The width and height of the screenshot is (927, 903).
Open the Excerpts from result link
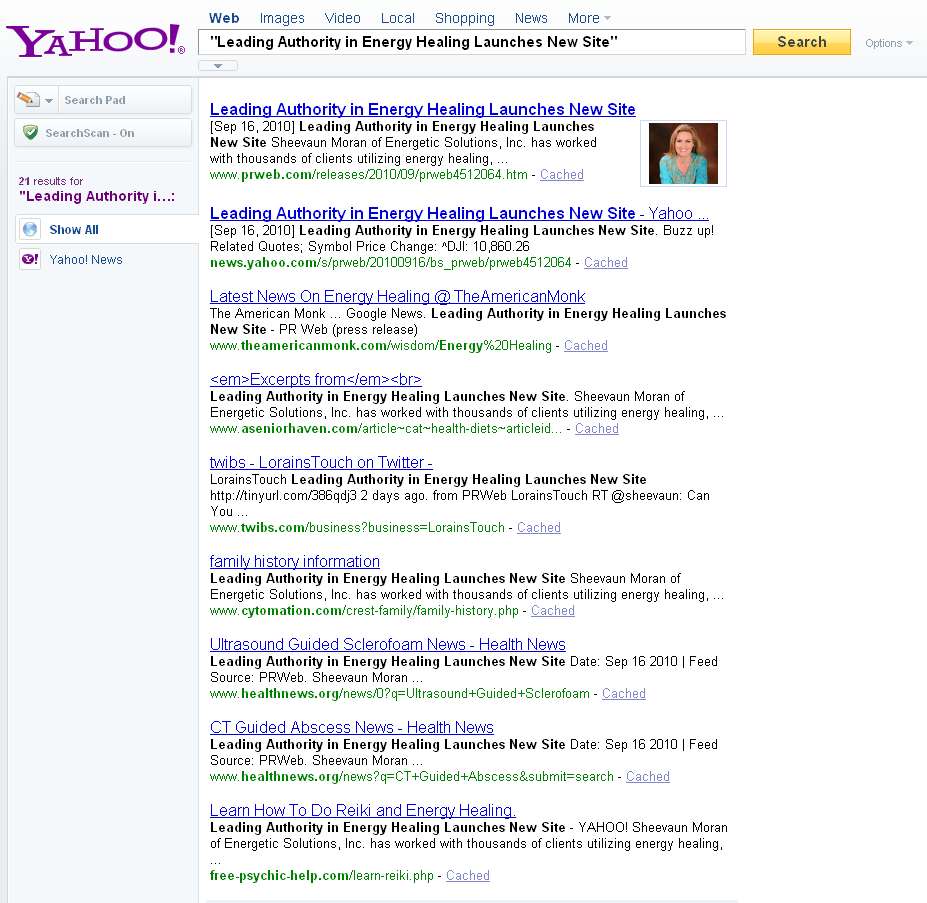click(x=316, y=379)
